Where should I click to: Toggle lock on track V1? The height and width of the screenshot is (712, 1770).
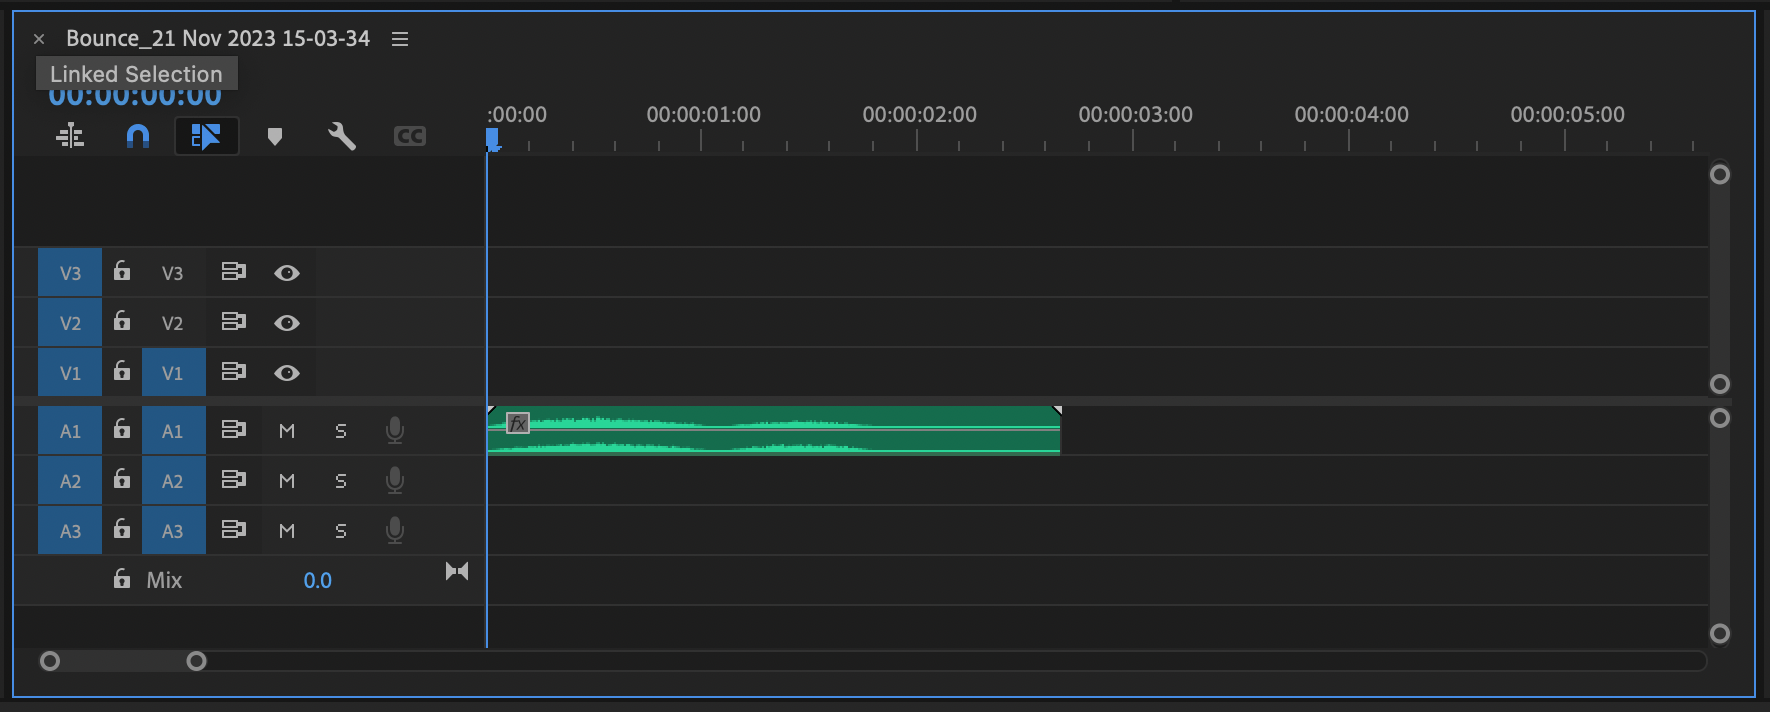(x=122, y=372)
